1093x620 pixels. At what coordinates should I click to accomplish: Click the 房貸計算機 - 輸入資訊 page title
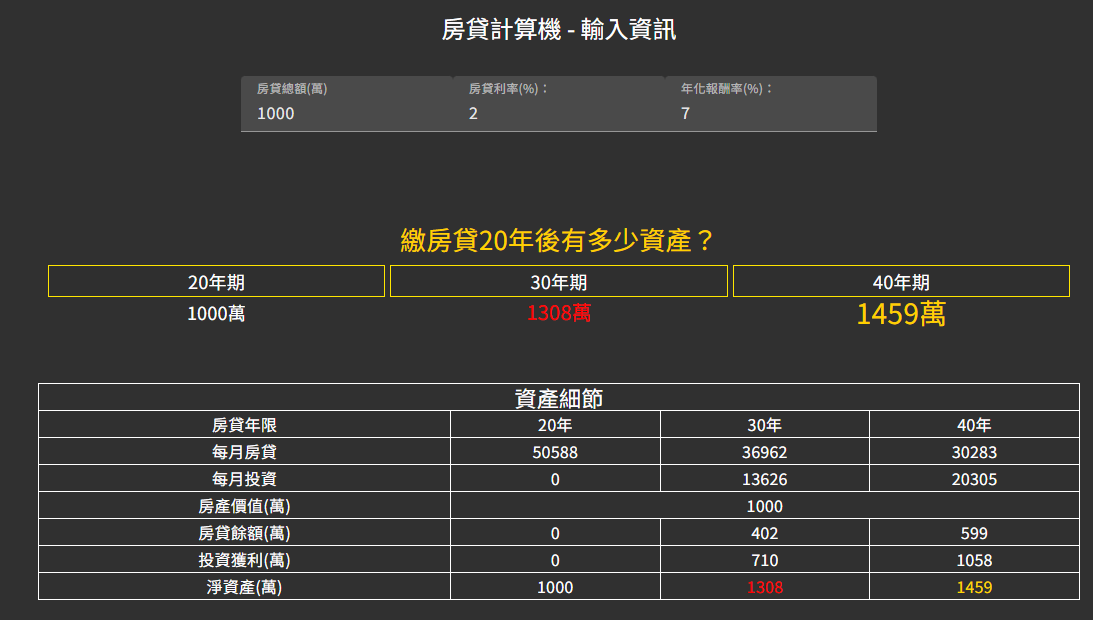(558, 29)
